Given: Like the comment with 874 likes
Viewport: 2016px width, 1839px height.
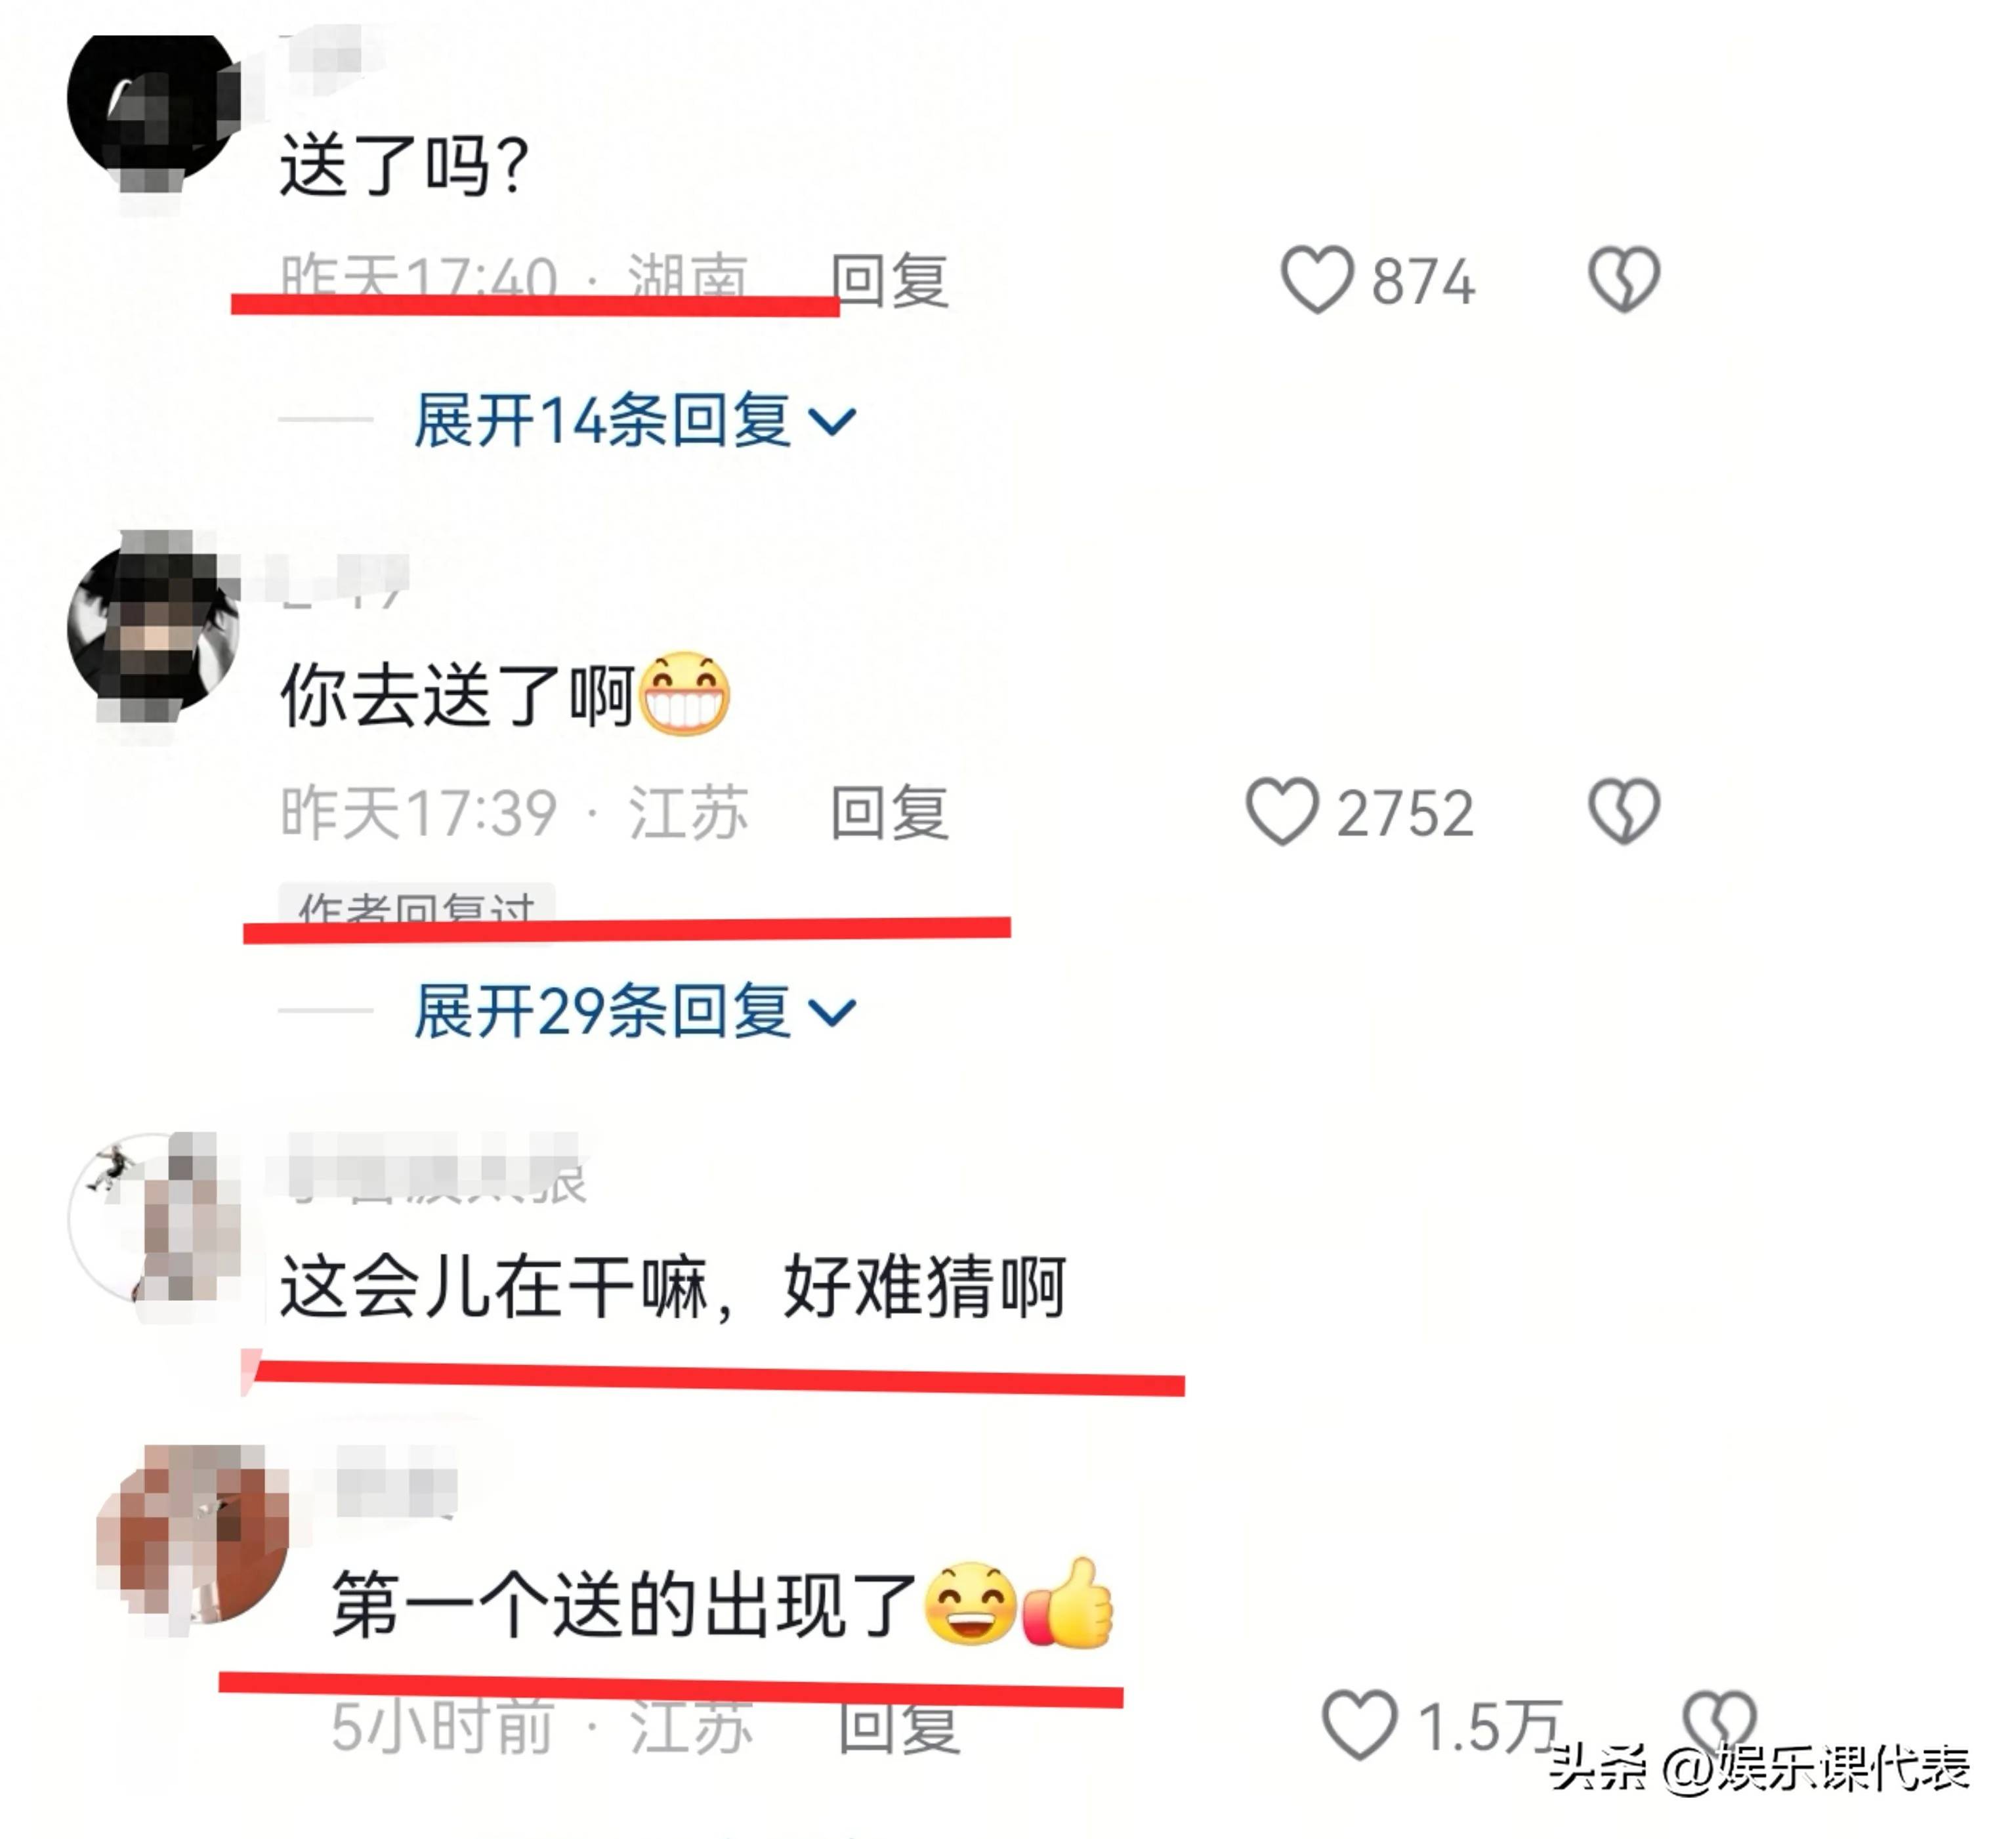Looking at the screenshot, I should point(1317,279).
